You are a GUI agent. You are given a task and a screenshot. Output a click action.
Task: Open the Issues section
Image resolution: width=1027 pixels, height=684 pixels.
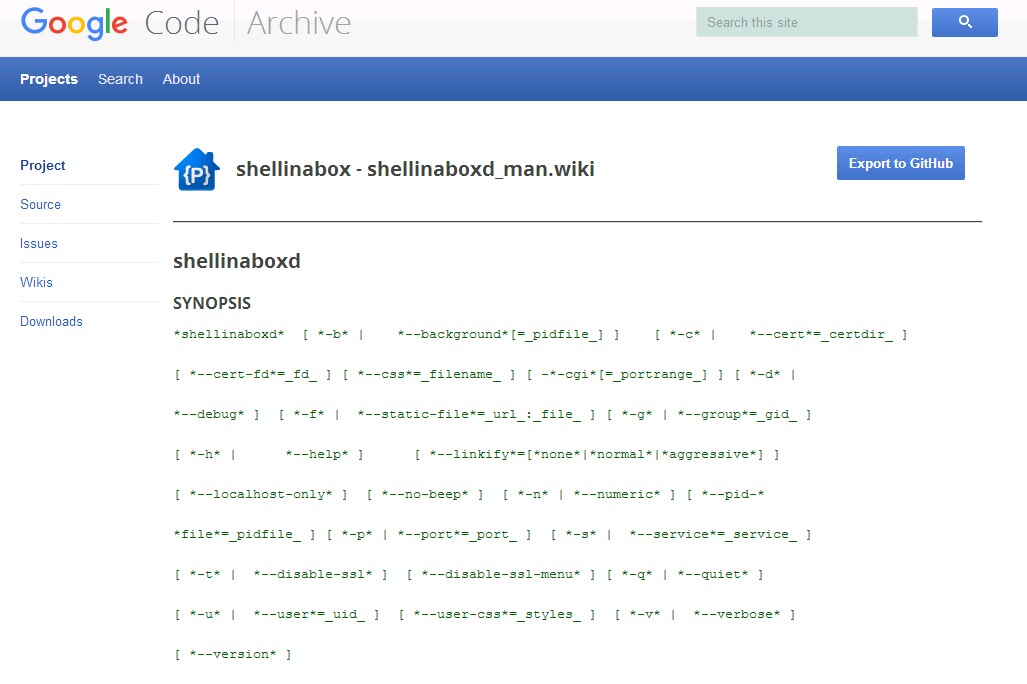[39, 244]
